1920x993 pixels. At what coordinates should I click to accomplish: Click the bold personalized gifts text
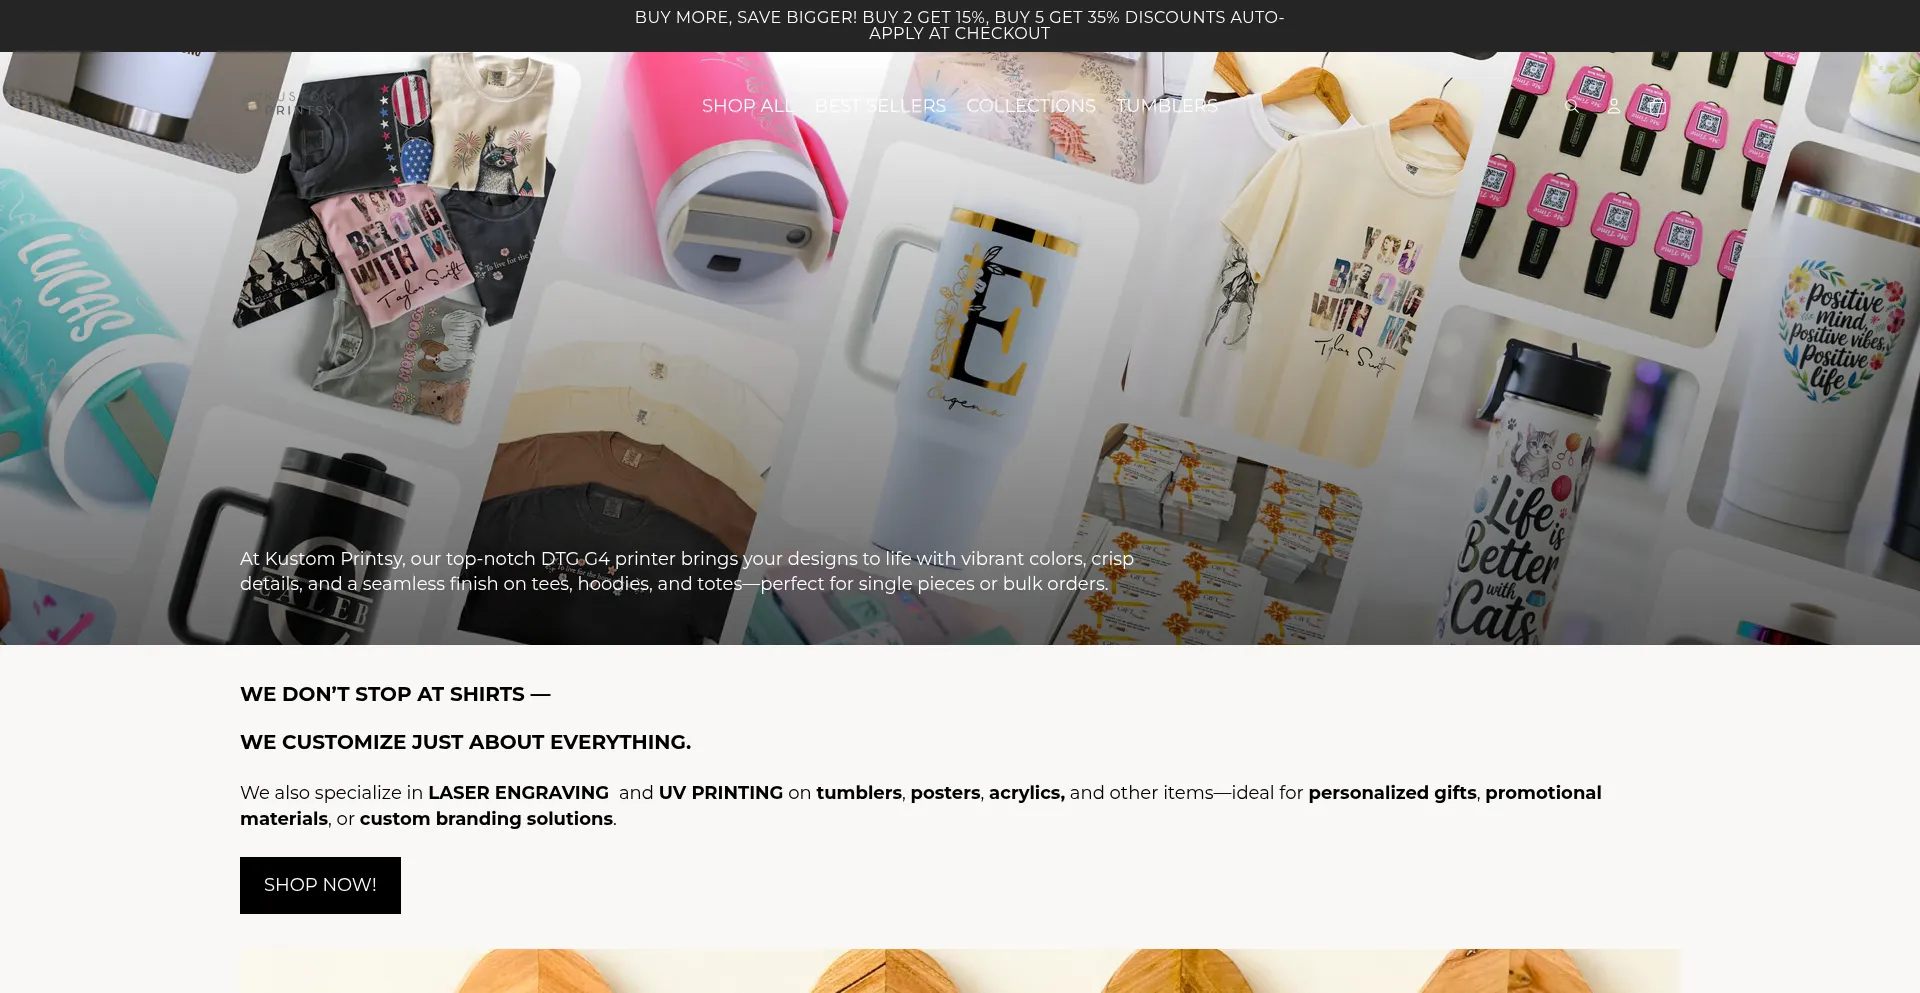[x=1392, y=793]
